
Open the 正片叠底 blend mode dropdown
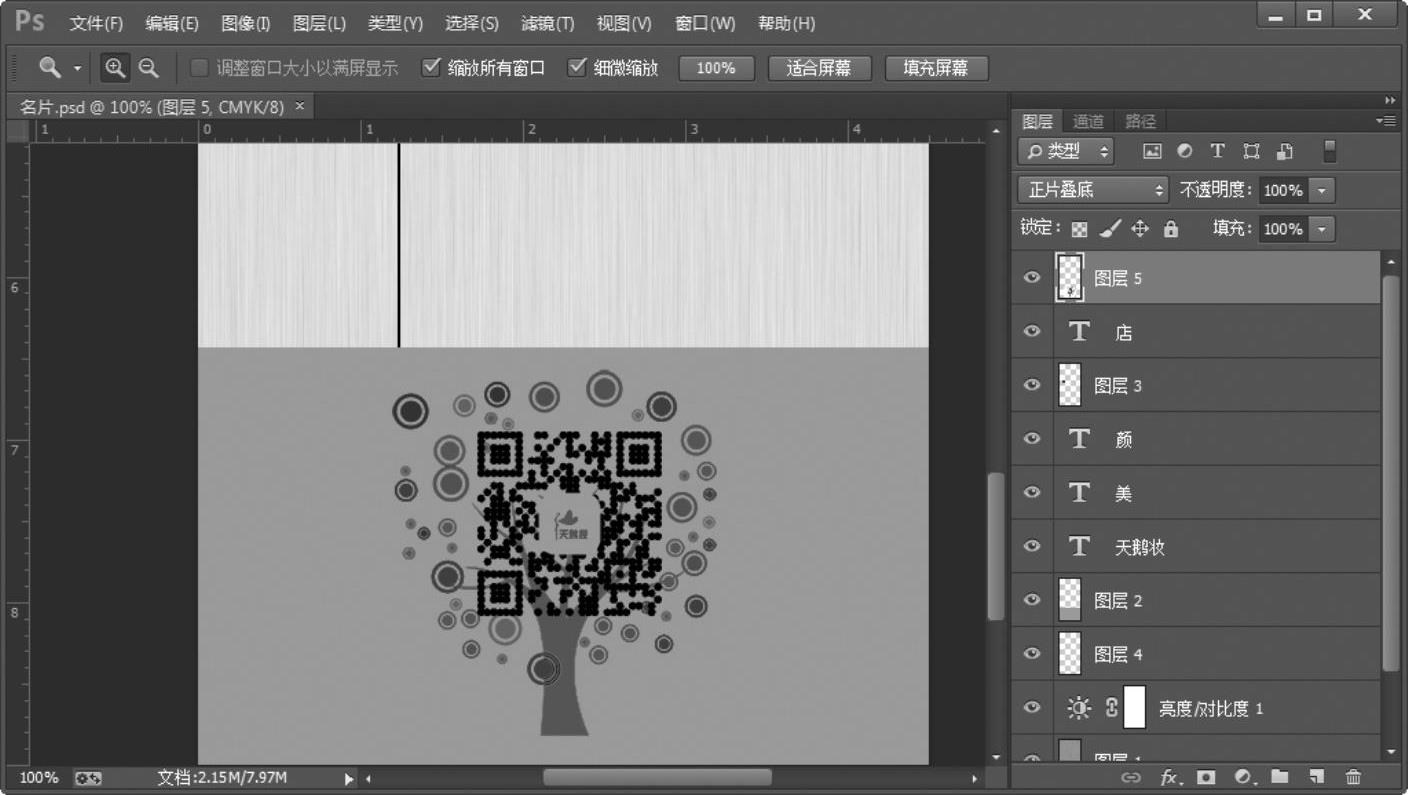pyautogui.click(x=1093, y=190)
